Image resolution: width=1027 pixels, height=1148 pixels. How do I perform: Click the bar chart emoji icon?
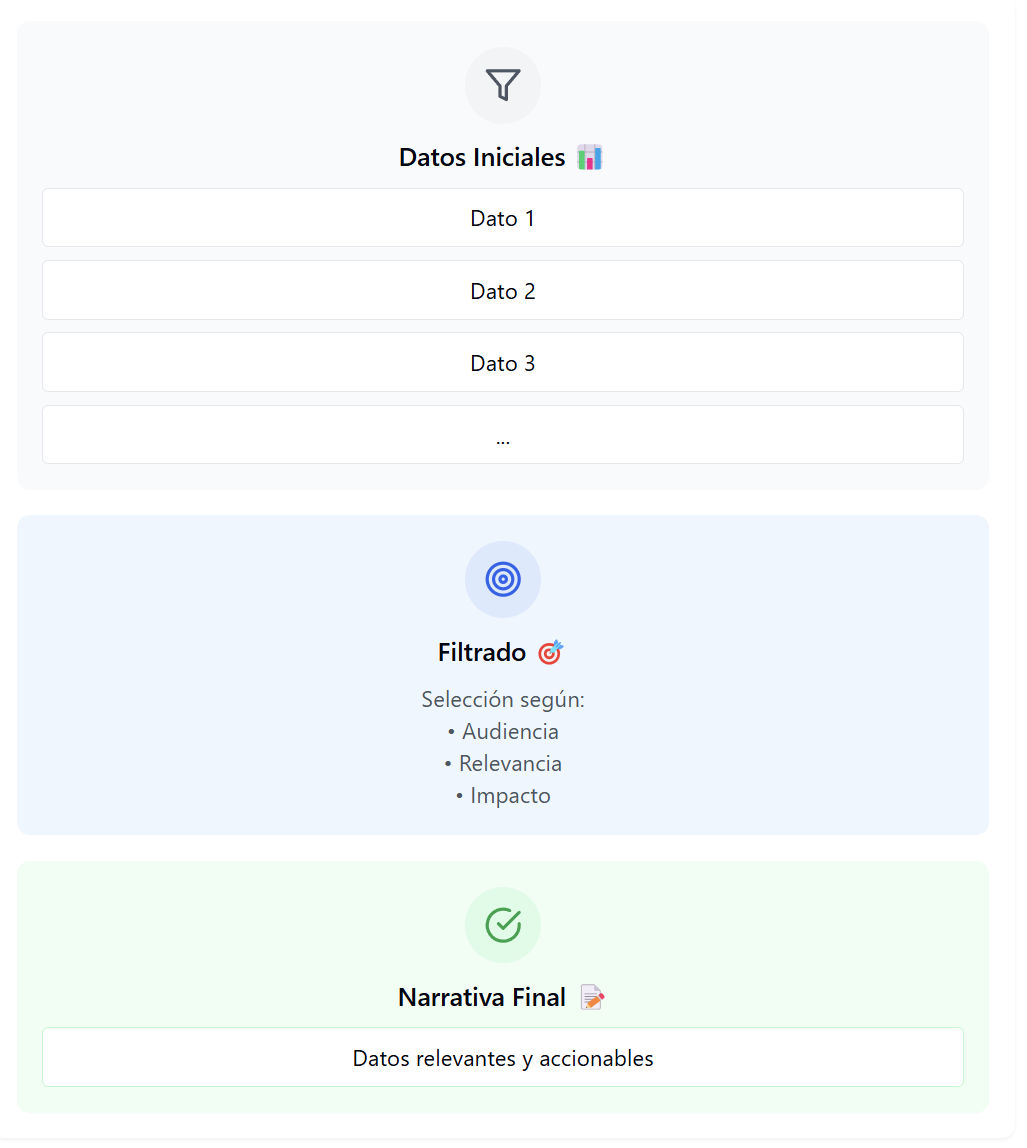(590, 158)
